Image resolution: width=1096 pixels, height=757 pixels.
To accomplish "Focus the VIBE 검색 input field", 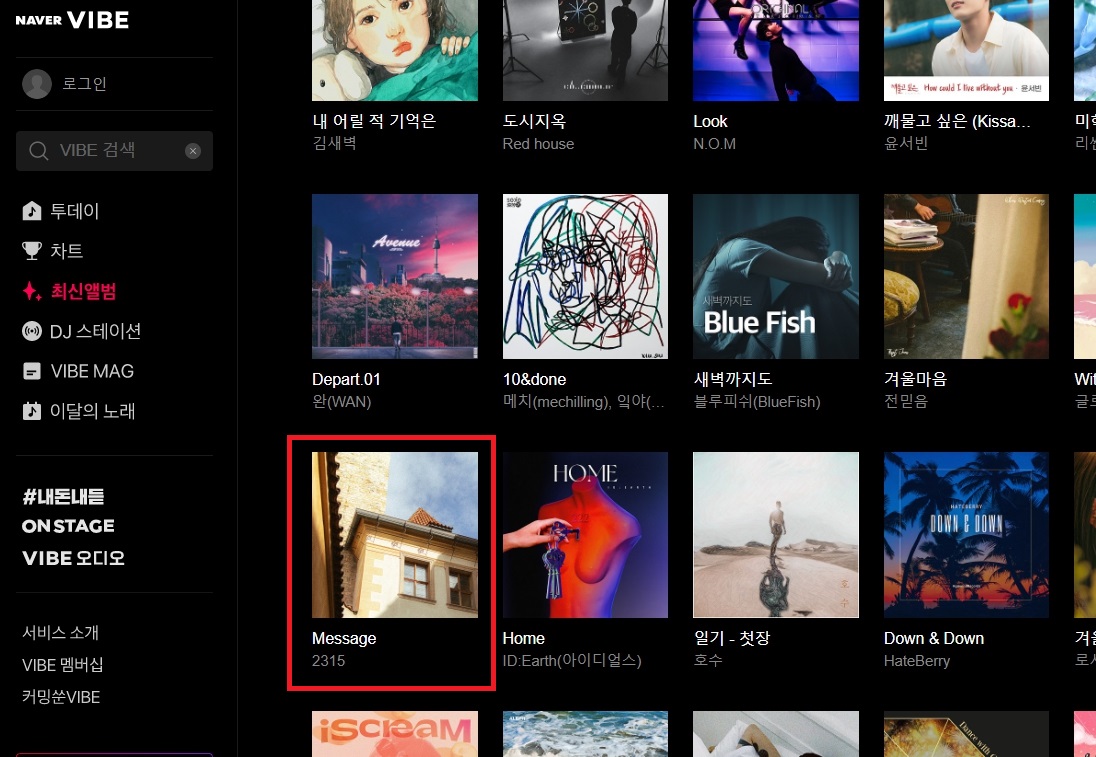I will click(x=115, y=151).
